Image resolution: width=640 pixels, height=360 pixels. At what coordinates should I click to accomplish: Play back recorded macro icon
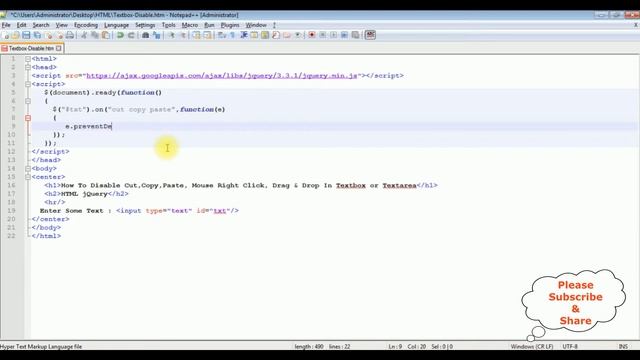tap(333, 35)
